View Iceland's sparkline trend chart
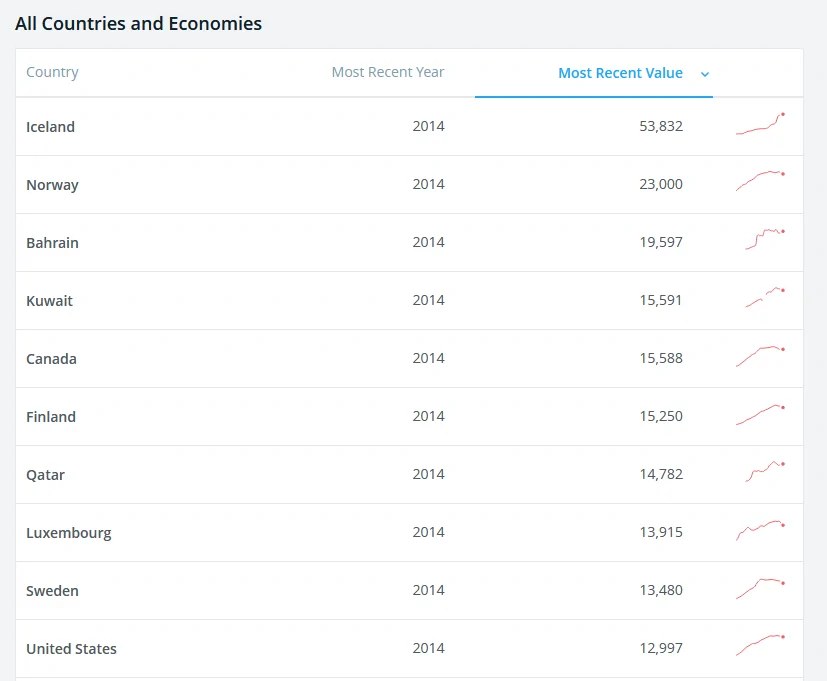The image size is (827, 681). (x=761, y=124)
